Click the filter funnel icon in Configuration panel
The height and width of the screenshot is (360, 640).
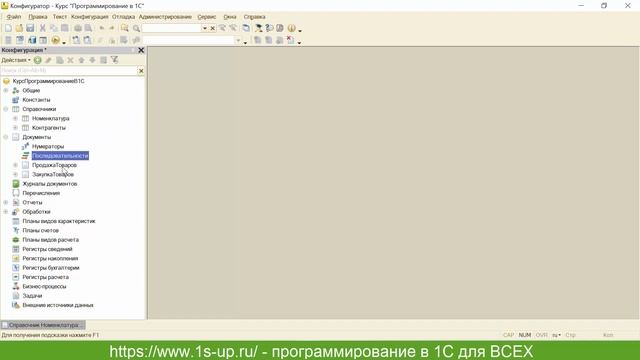[x=115, y=60]
